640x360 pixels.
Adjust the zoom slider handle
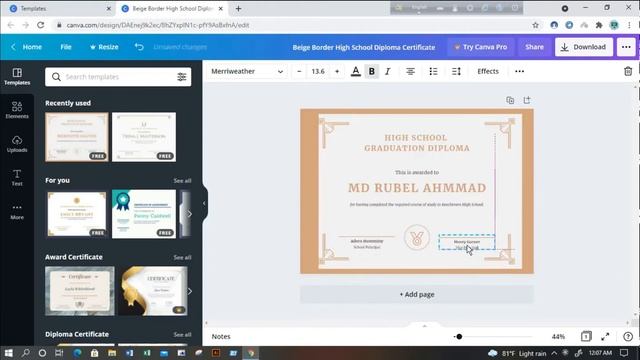click(459, 336)
